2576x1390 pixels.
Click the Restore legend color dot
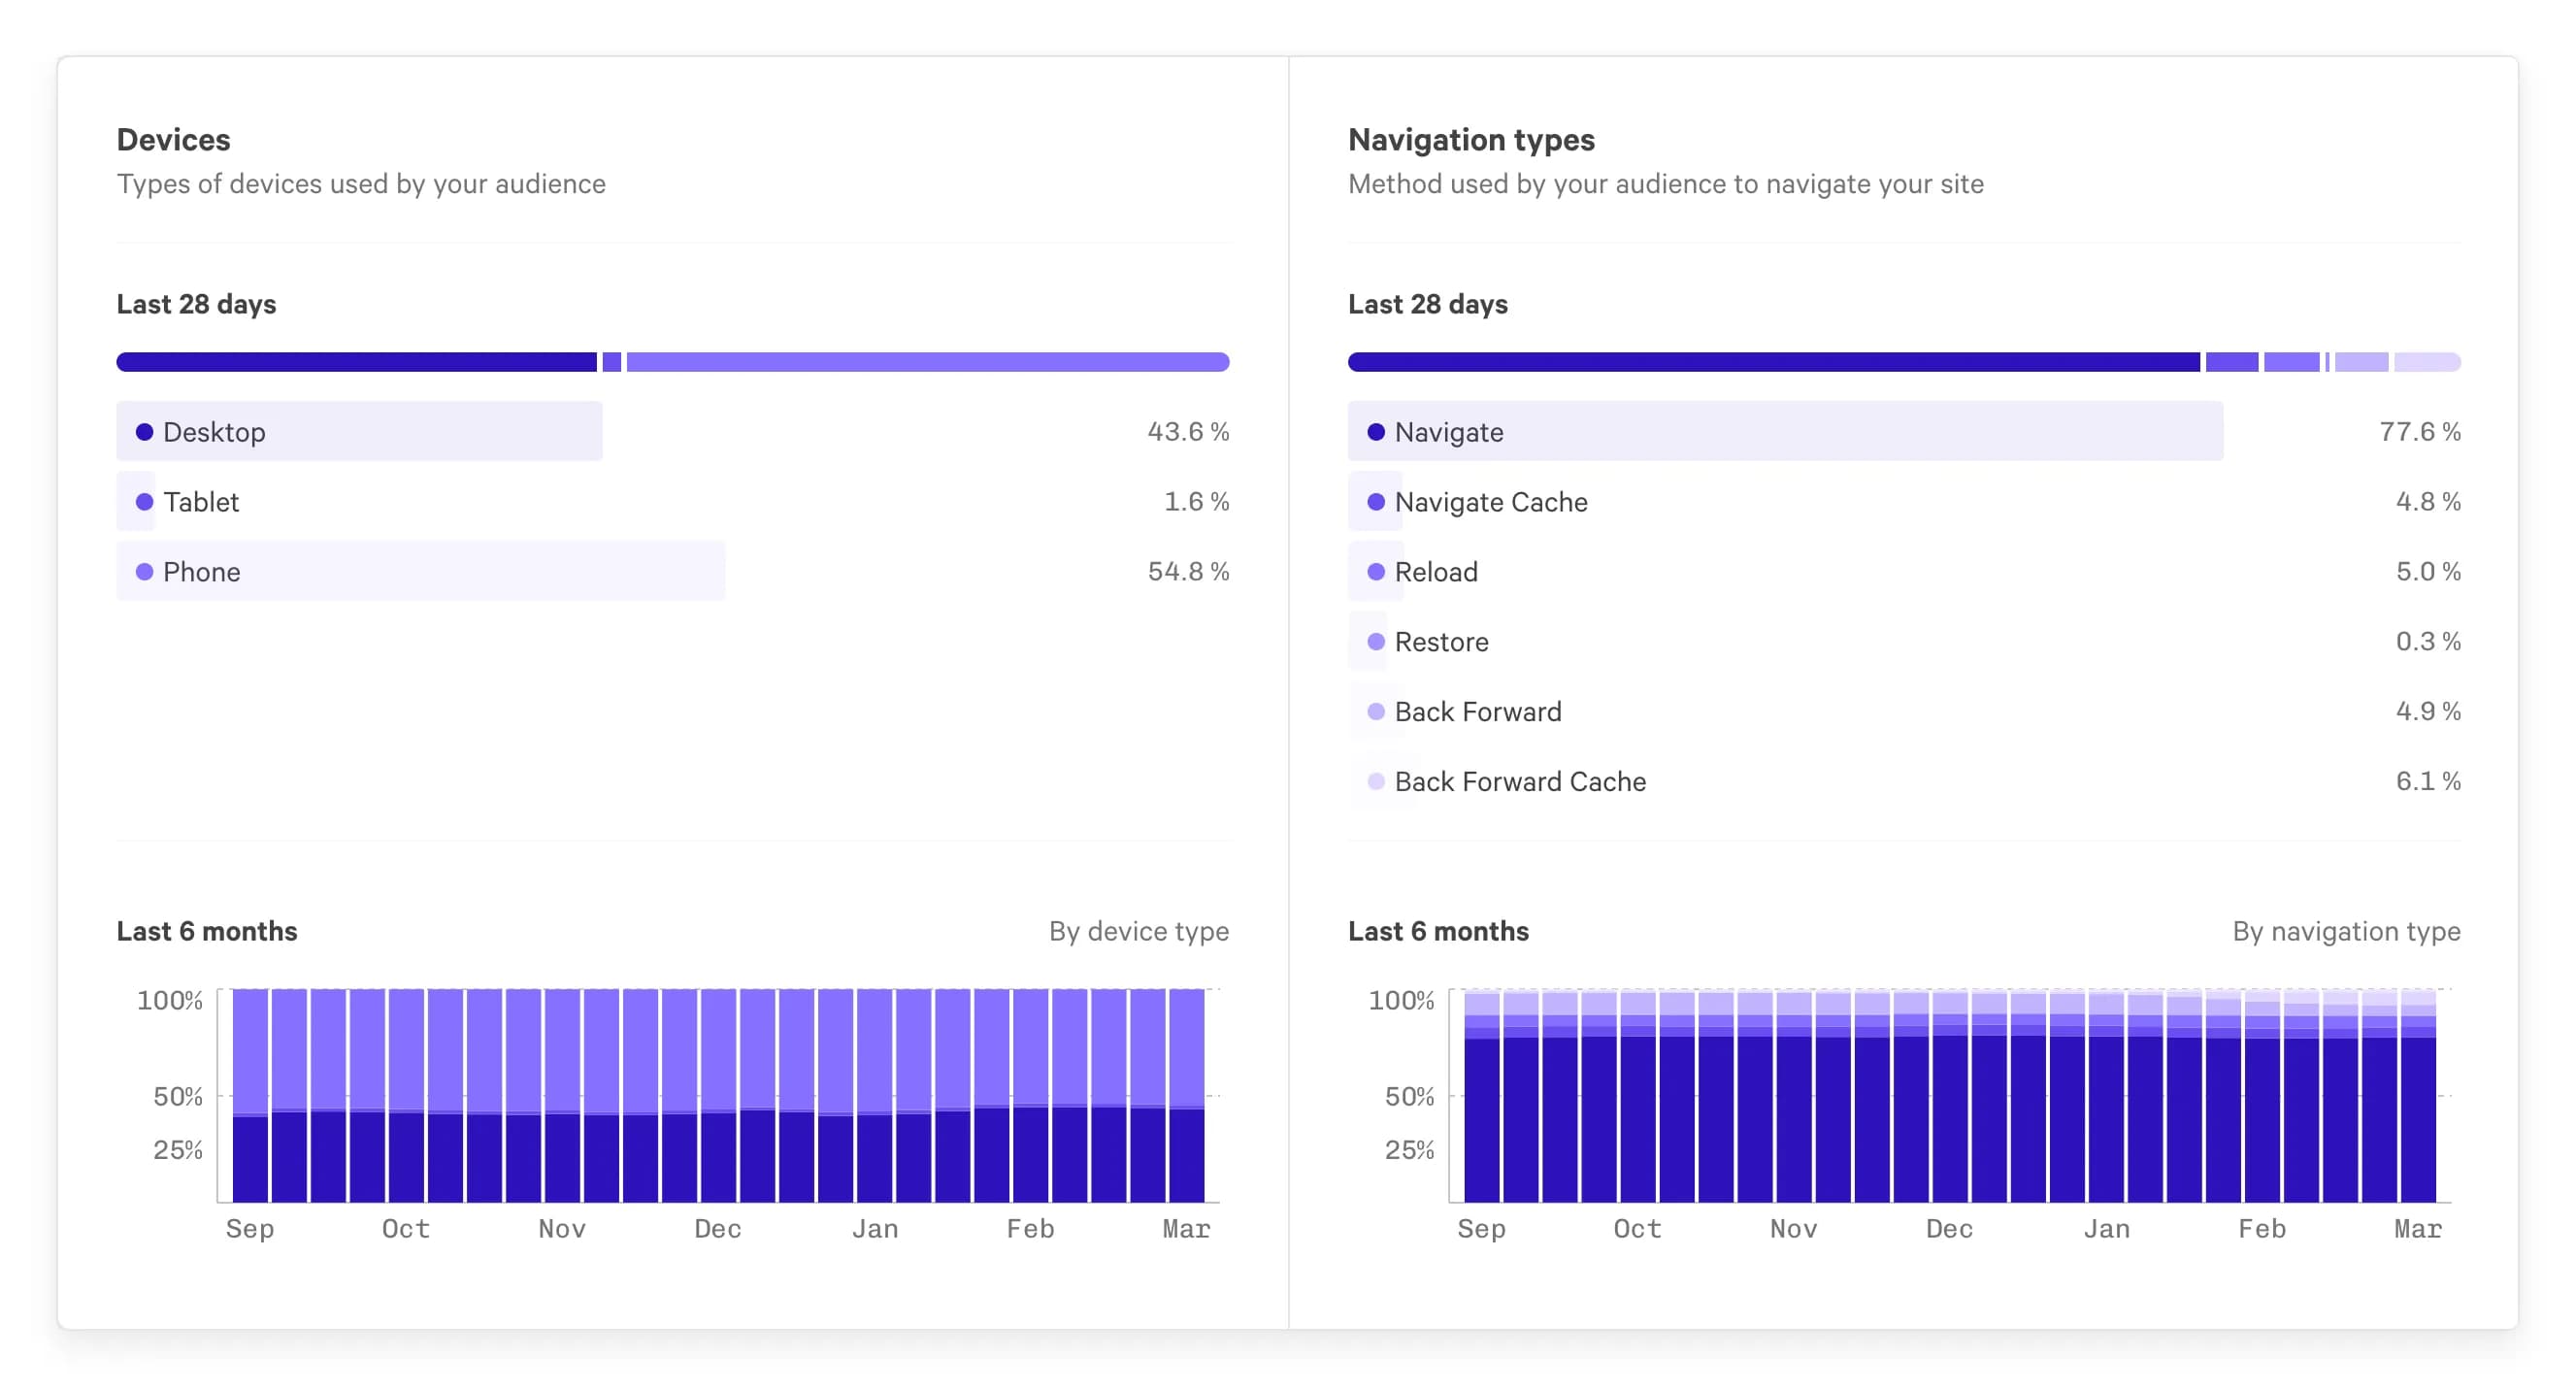tap(1377, 641)
